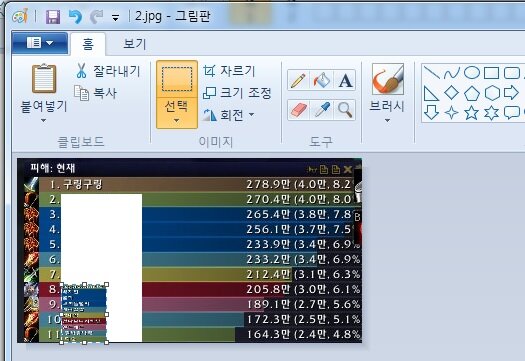Viewport: 525px width, 361px height.
Task: Select the Color picker eyedropper tool
Action: pos(321,110)
